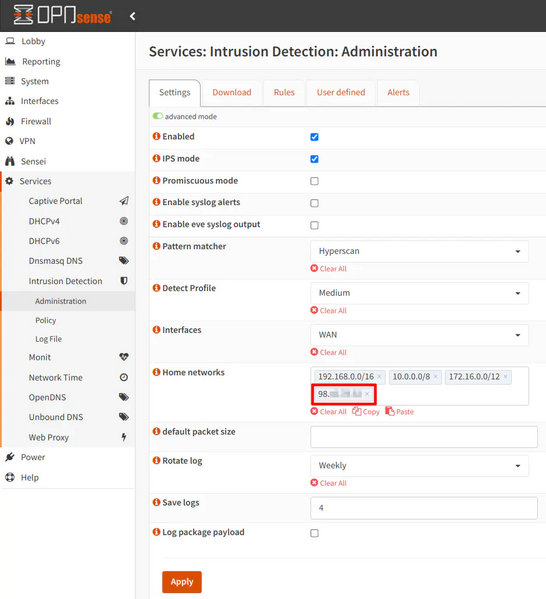This screenshot has width=546, height=599.
Task: Click OpenDNS tags icon
Action: pos(124,397)
